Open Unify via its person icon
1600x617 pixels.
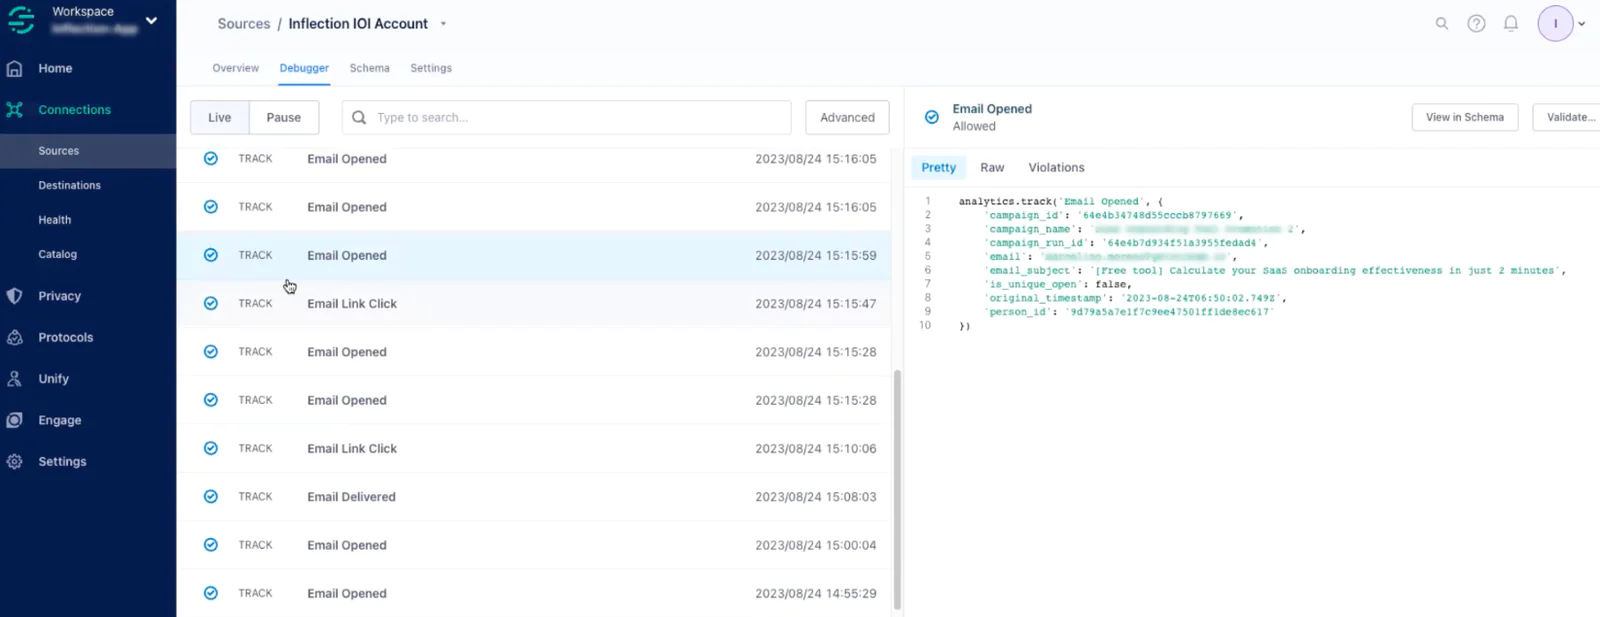(x=14, y=379)
